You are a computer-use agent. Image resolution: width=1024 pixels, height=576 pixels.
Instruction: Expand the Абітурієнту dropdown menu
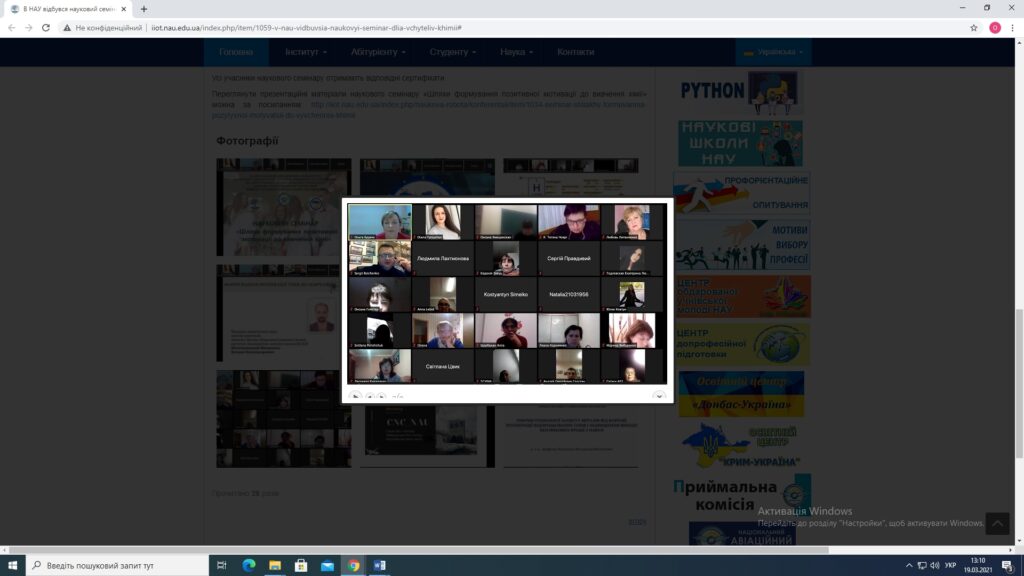(x=377, y=52)
